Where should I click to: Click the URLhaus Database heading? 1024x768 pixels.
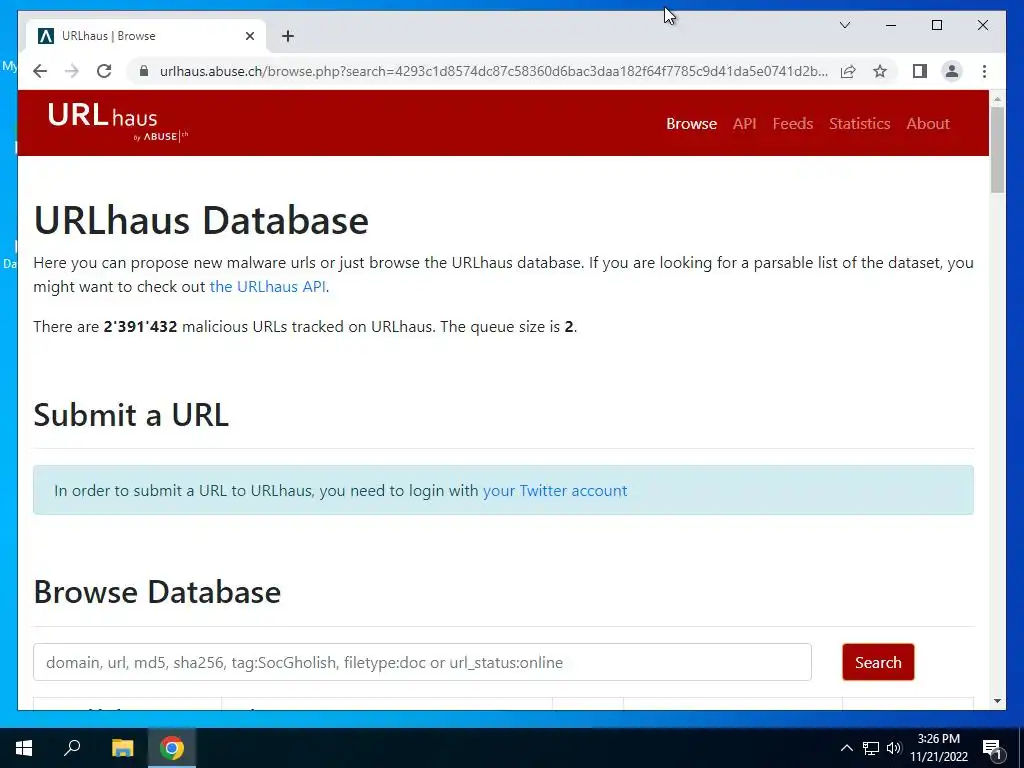[201, 220]
